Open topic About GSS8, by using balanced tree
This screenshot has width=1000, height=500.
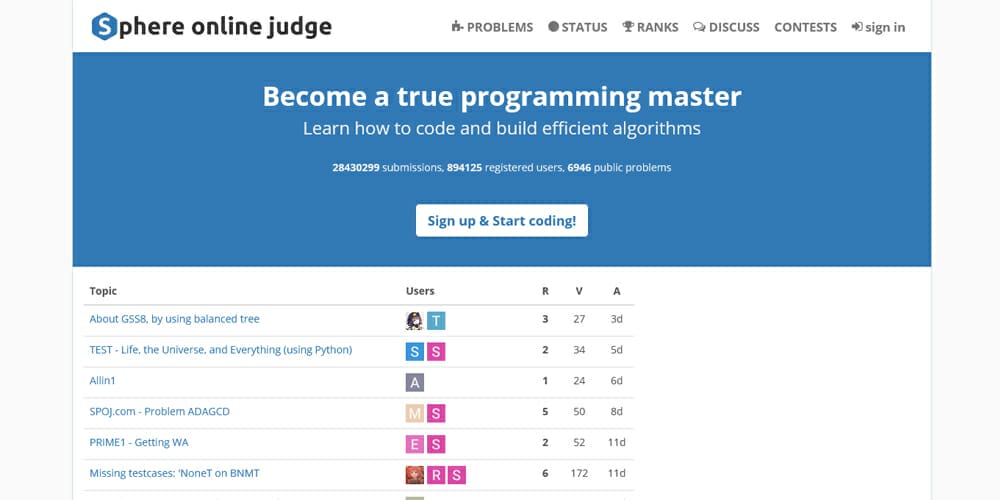pyautogui.click(x=174, y=319)
